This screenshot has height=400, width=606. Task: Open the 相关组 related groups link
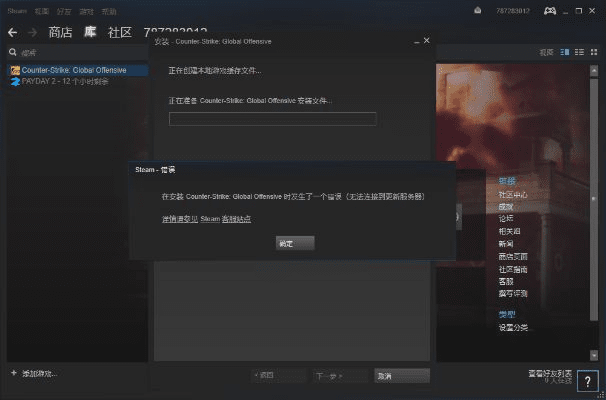click(x=509, y=231)
